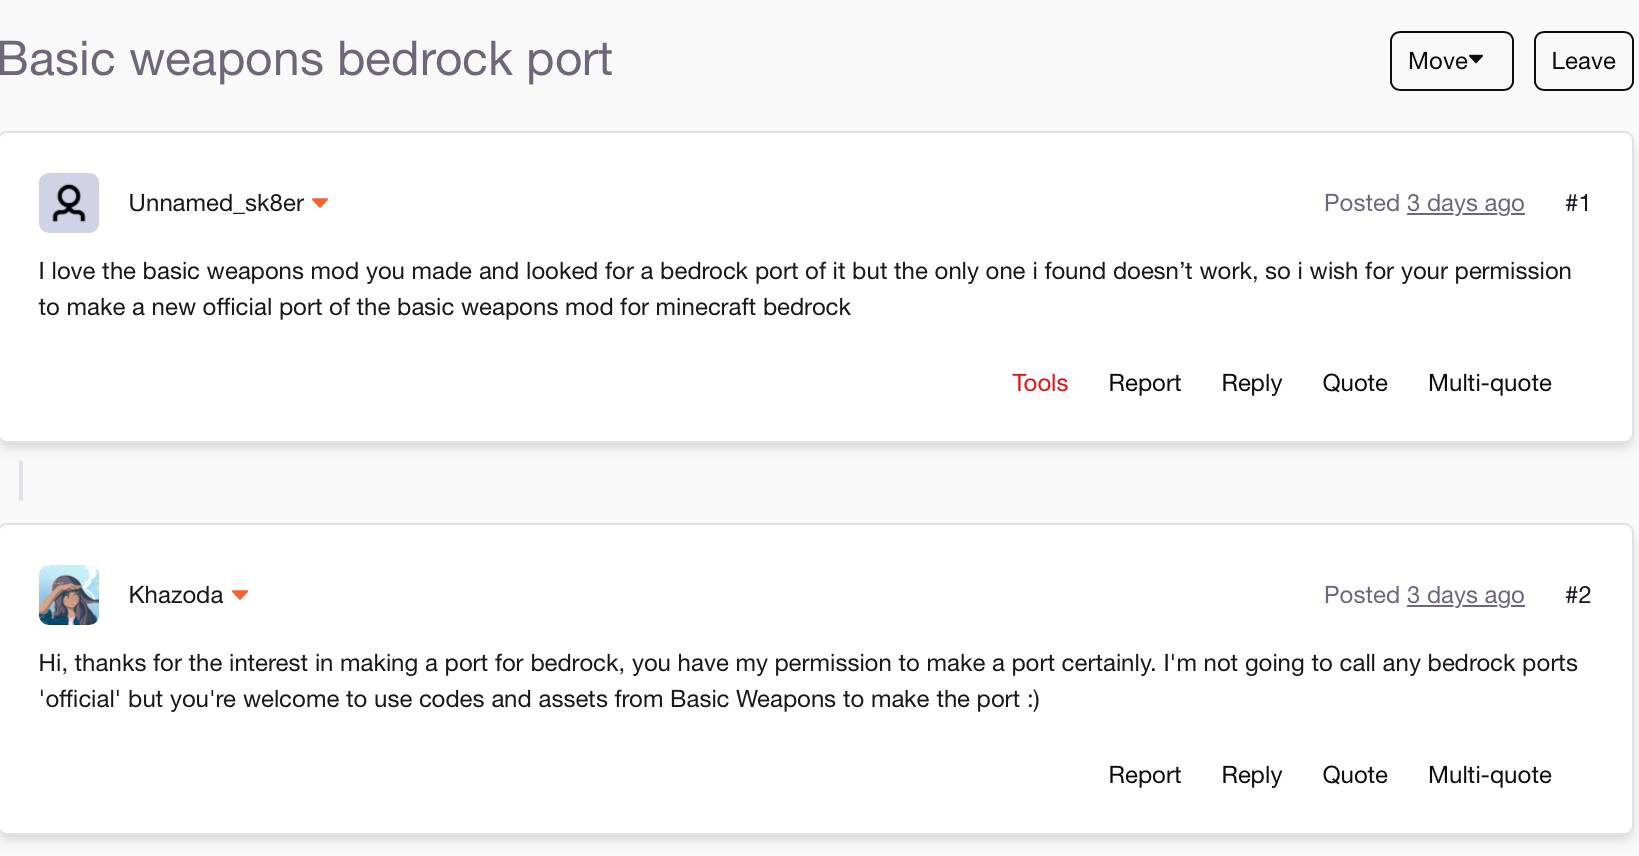Click Unnamed_sk8er's default avatar icon
Viewport: 1639px width, 856px height.
68,203
